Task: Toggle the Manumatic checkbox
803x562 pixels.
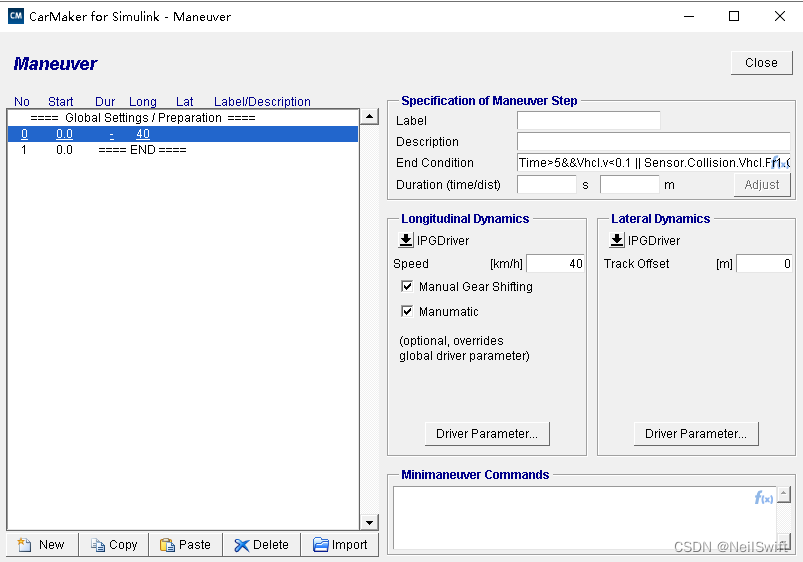Action: (407, 311)
